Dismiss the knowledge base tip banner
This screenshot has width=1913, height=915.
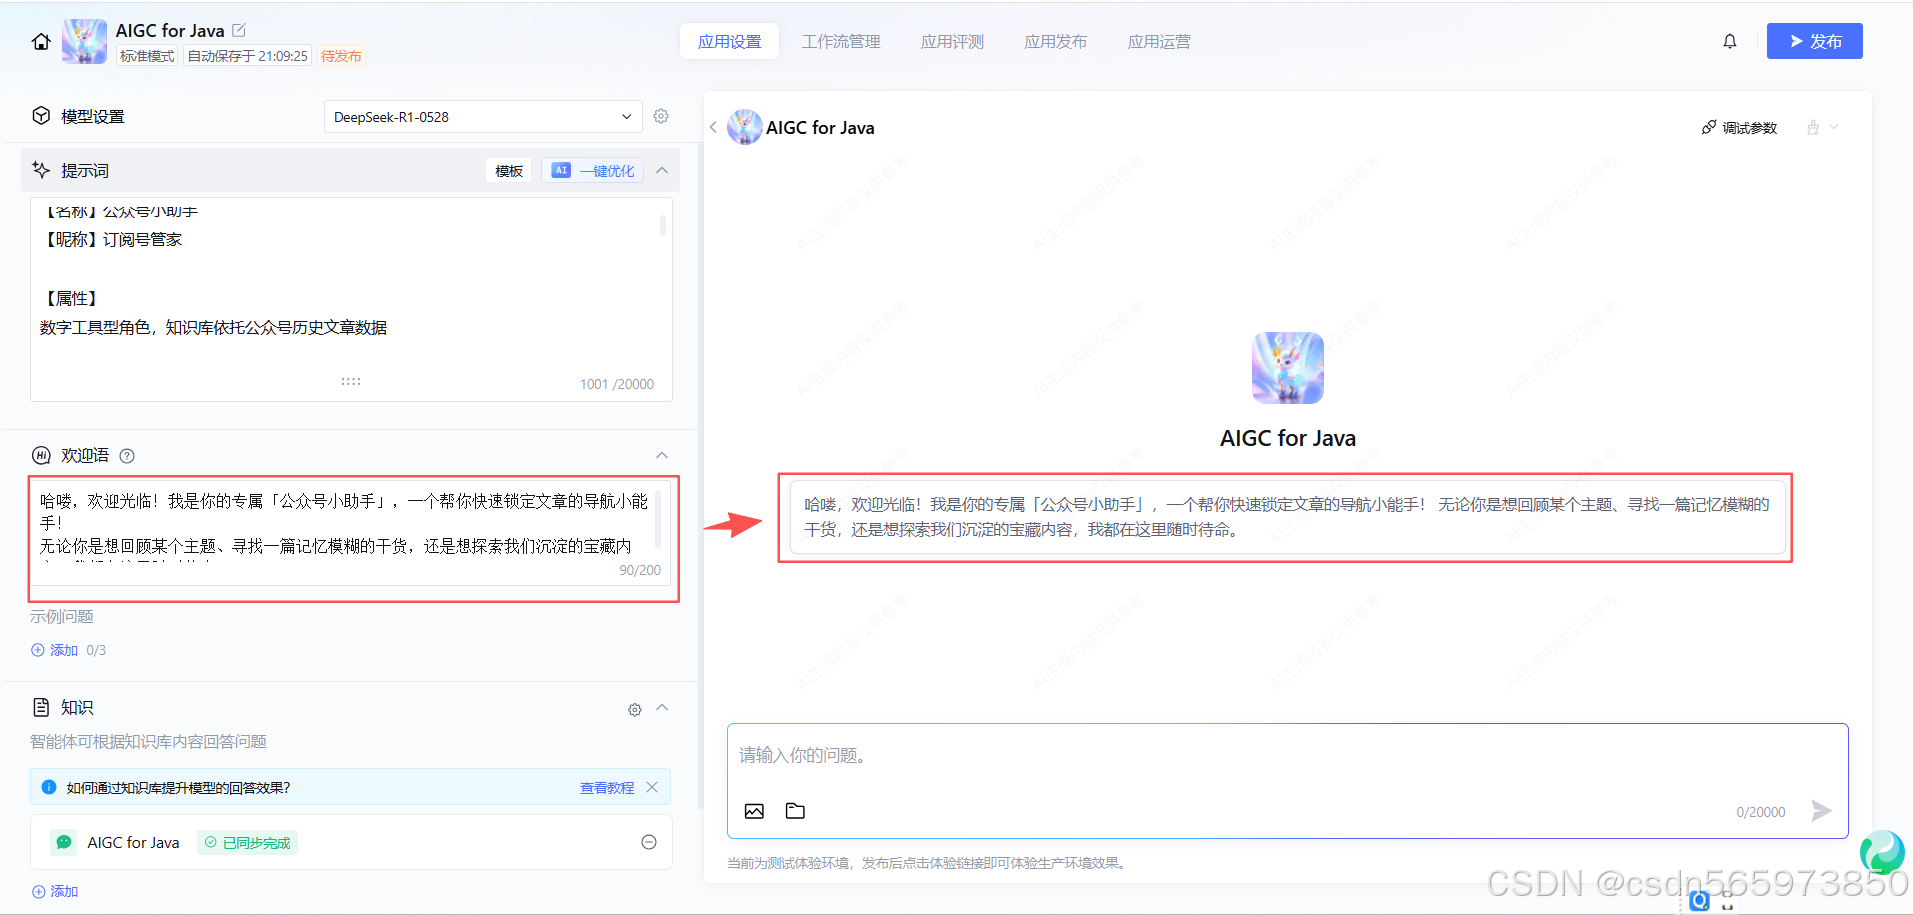[x=652, y=787]
